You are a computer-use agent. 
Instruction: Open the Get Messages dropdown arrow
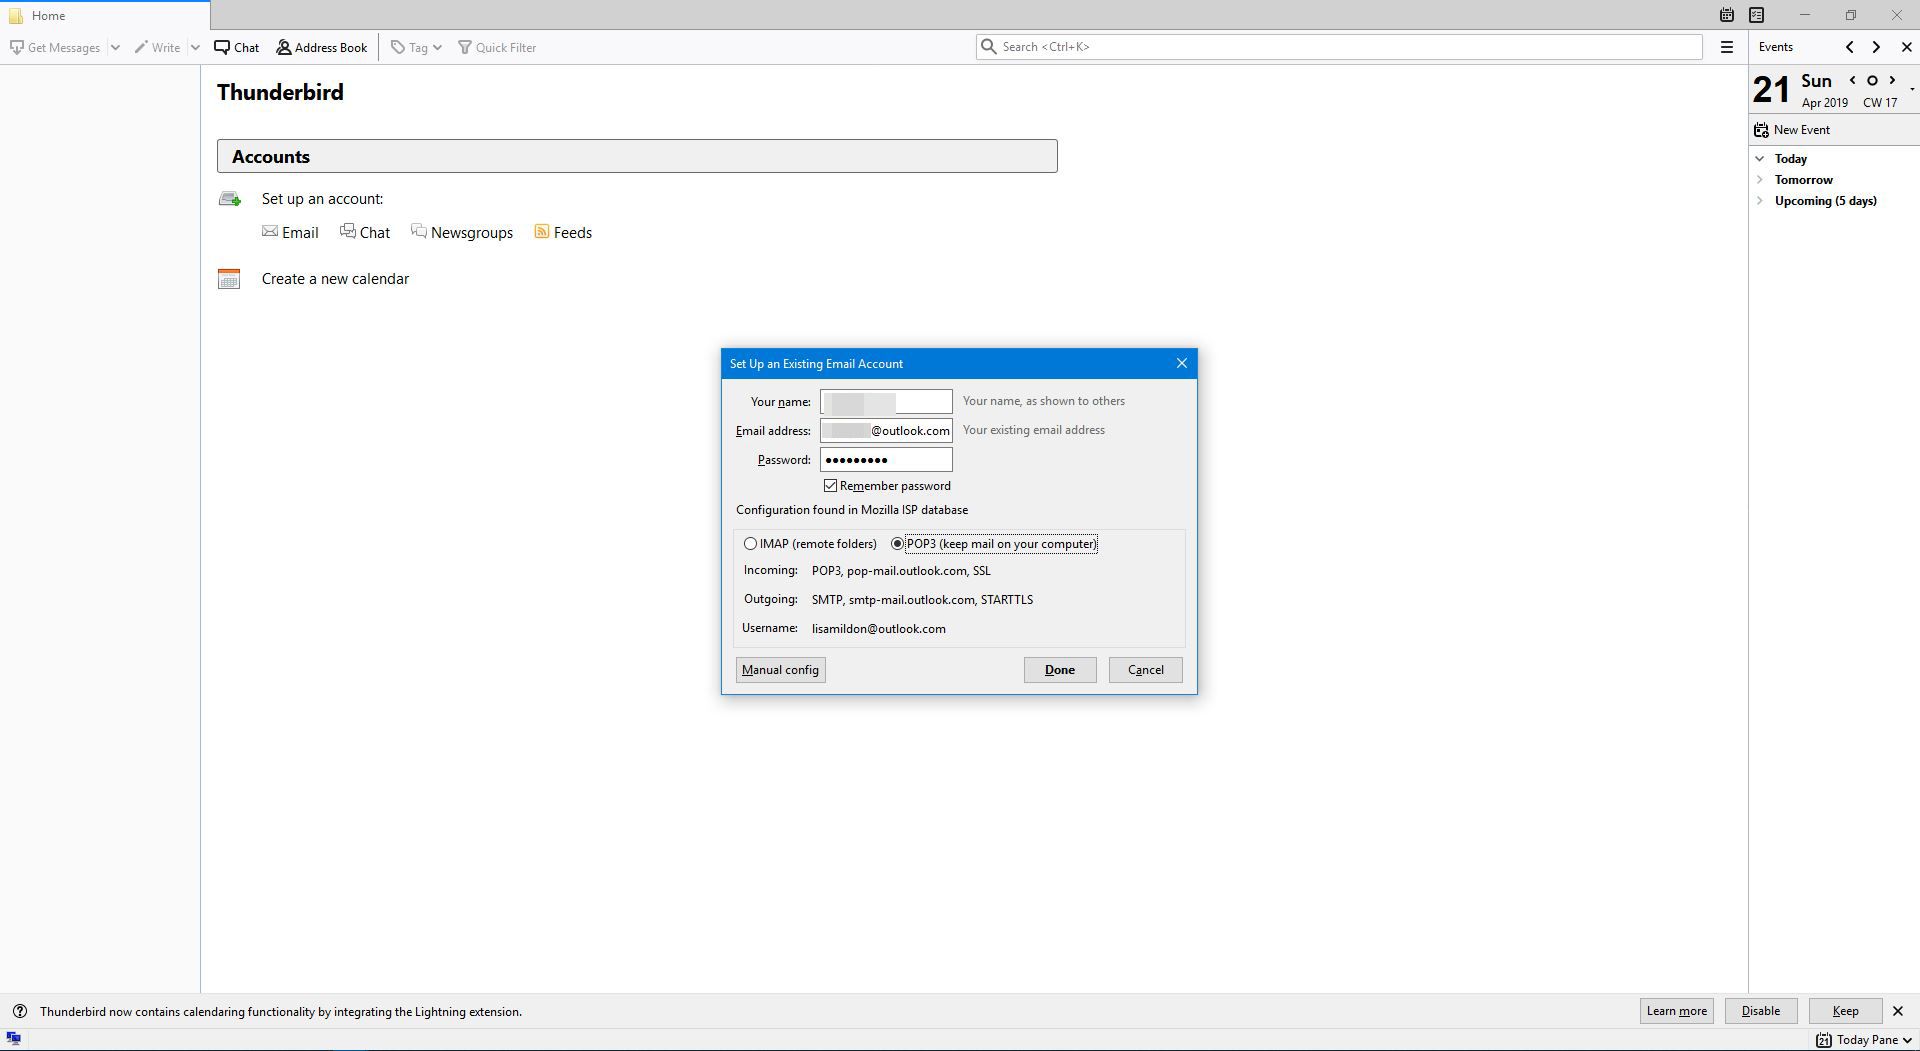tap(115, 47)
